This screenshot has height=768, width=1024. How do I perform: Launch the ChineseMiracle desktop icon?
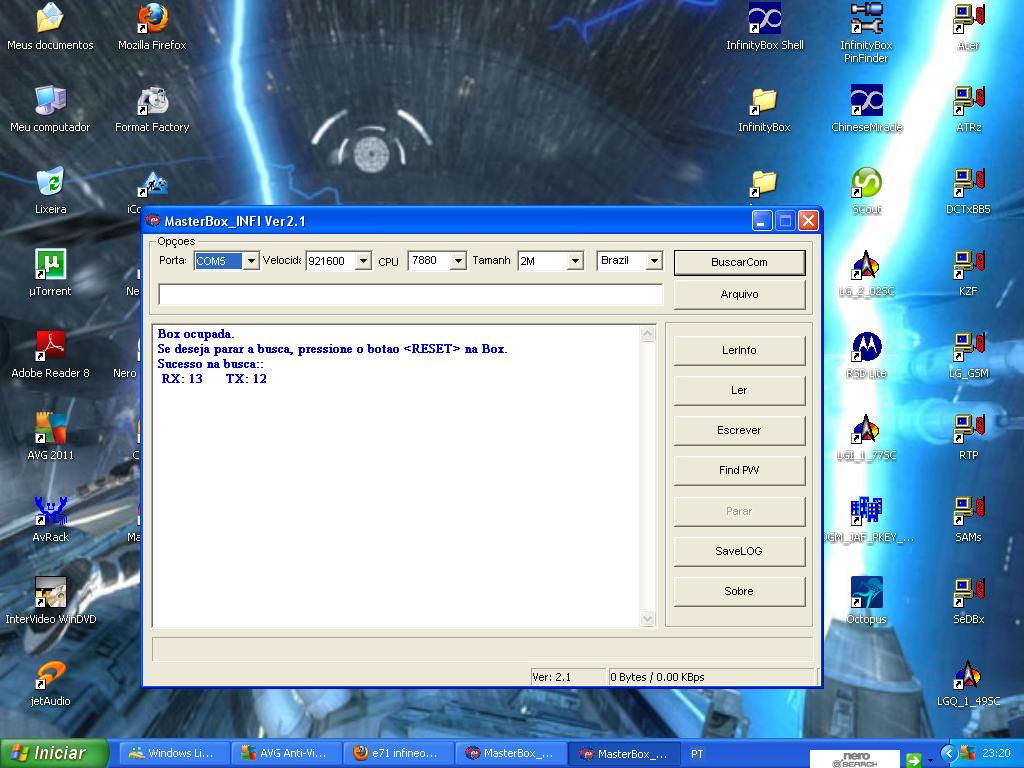click(x=866, y=102)
